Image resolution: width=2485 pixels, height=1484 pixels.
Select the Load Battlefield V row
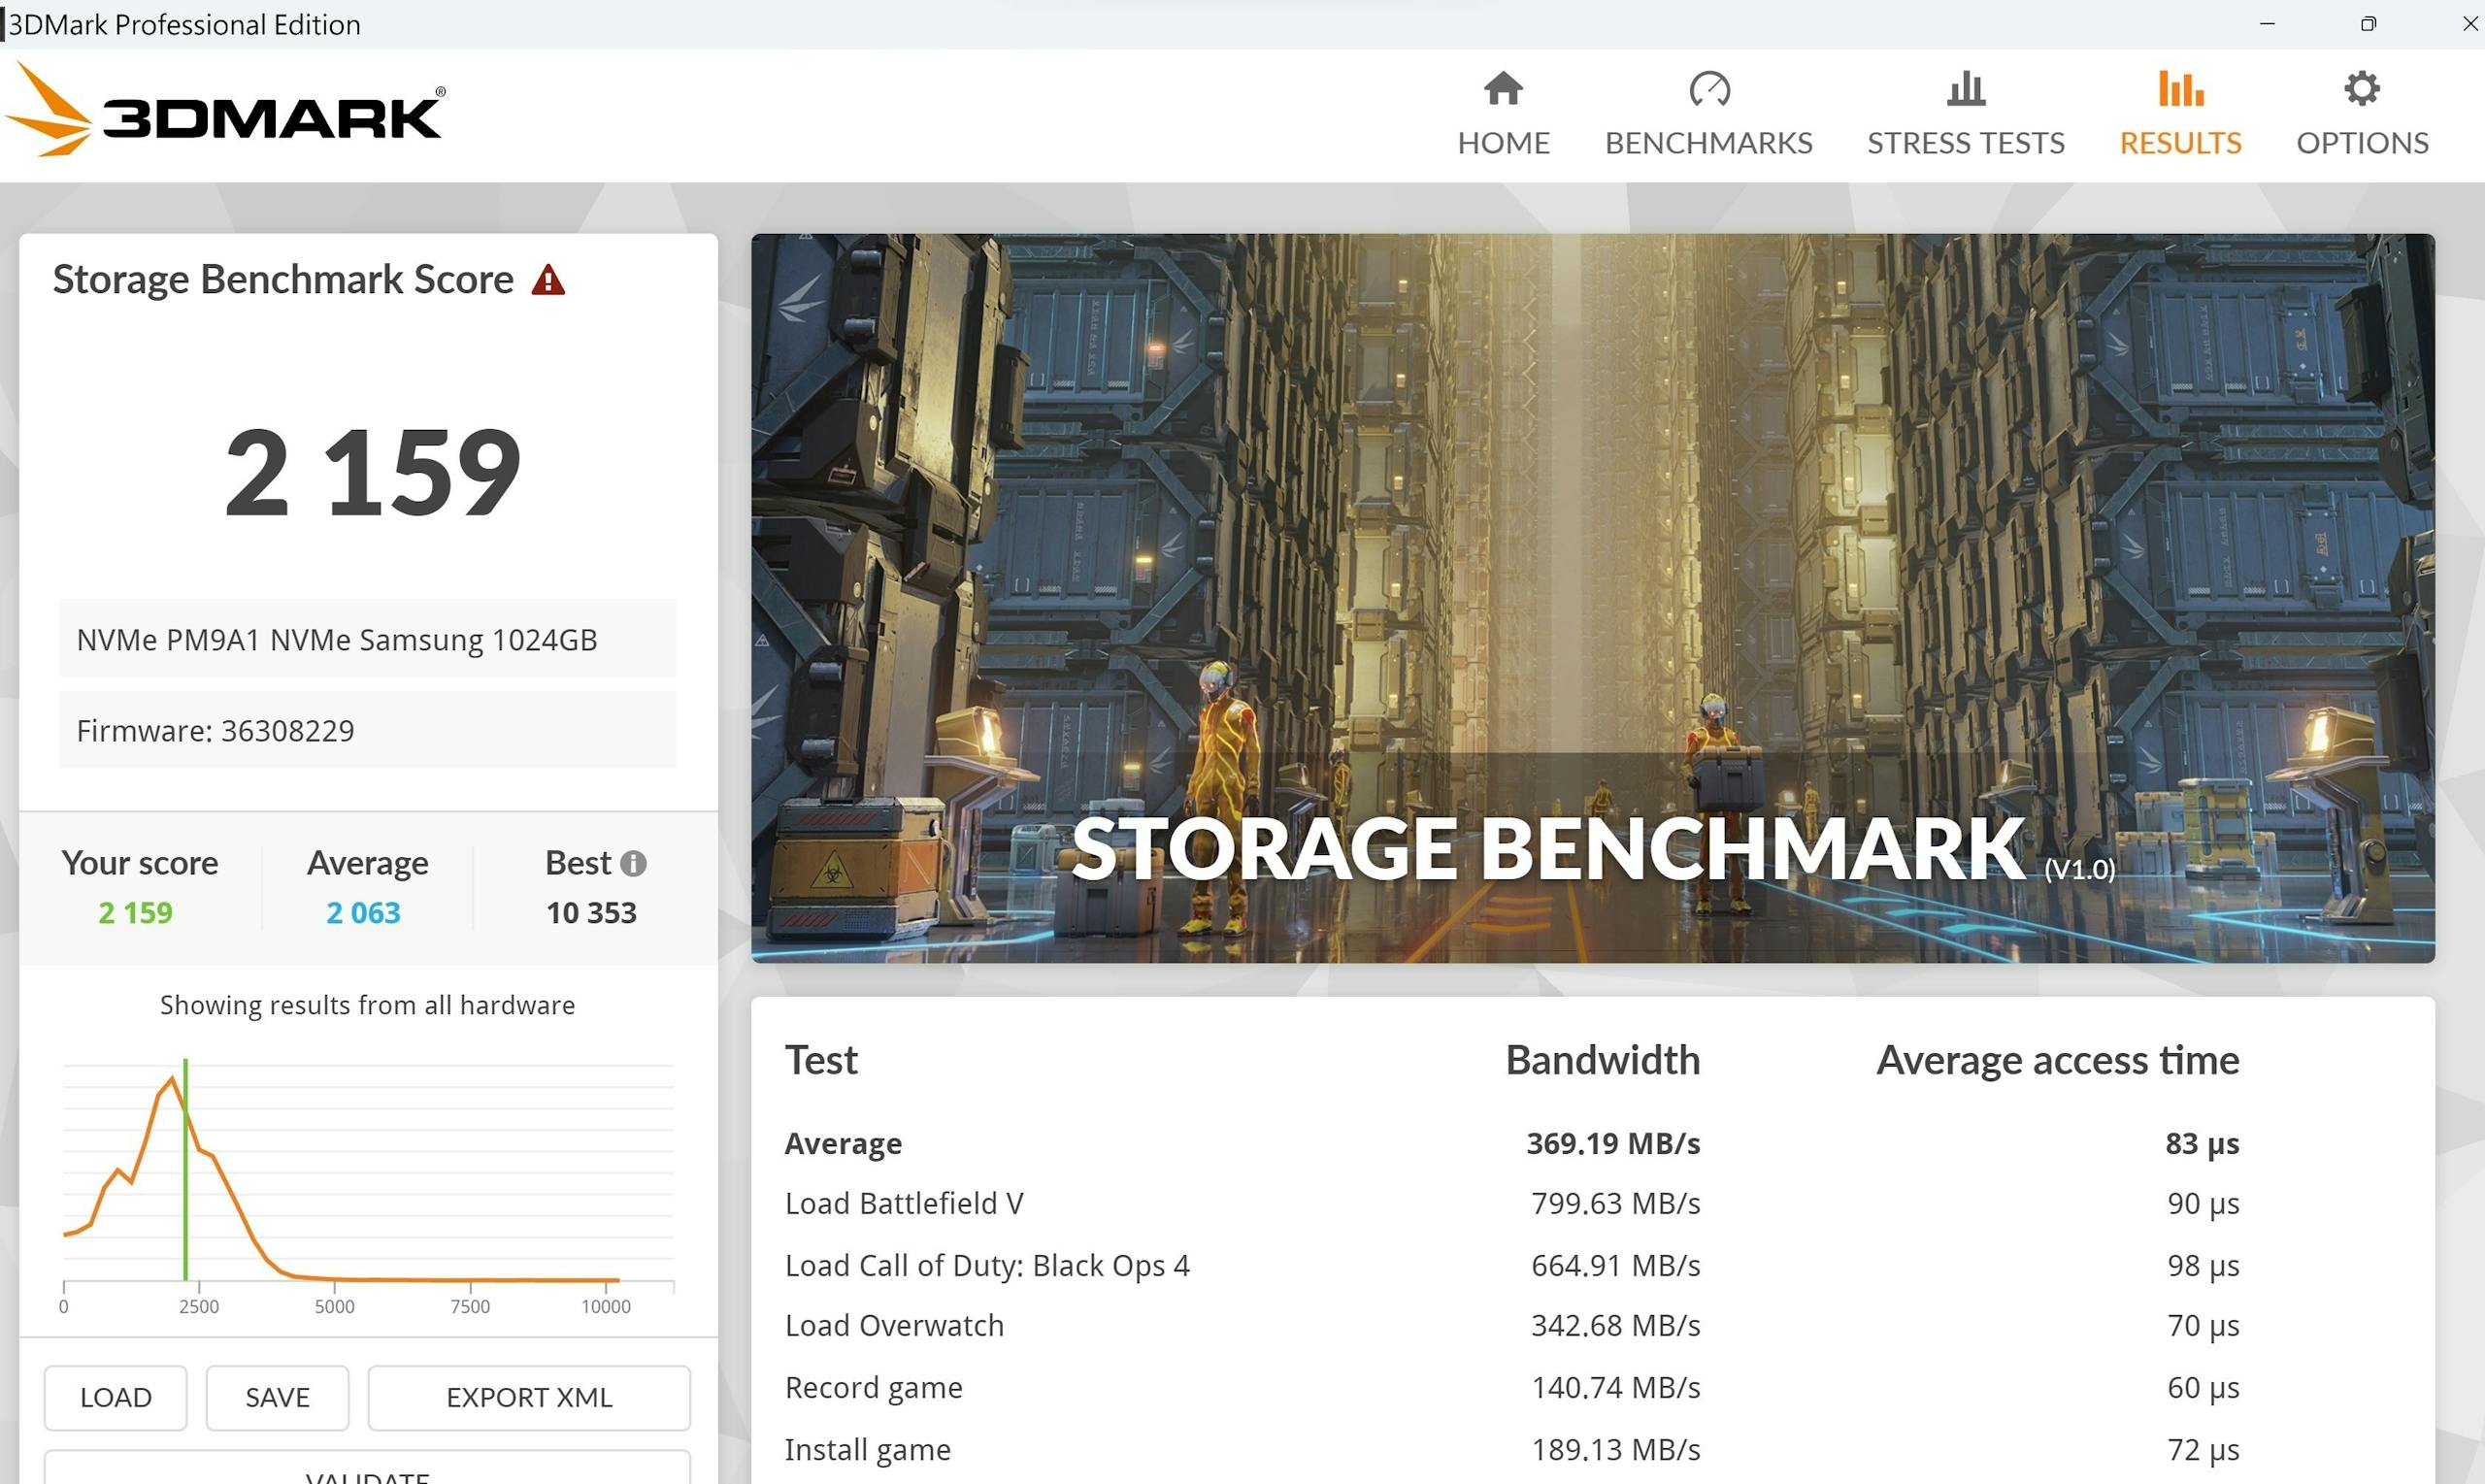coord(904,1203)
